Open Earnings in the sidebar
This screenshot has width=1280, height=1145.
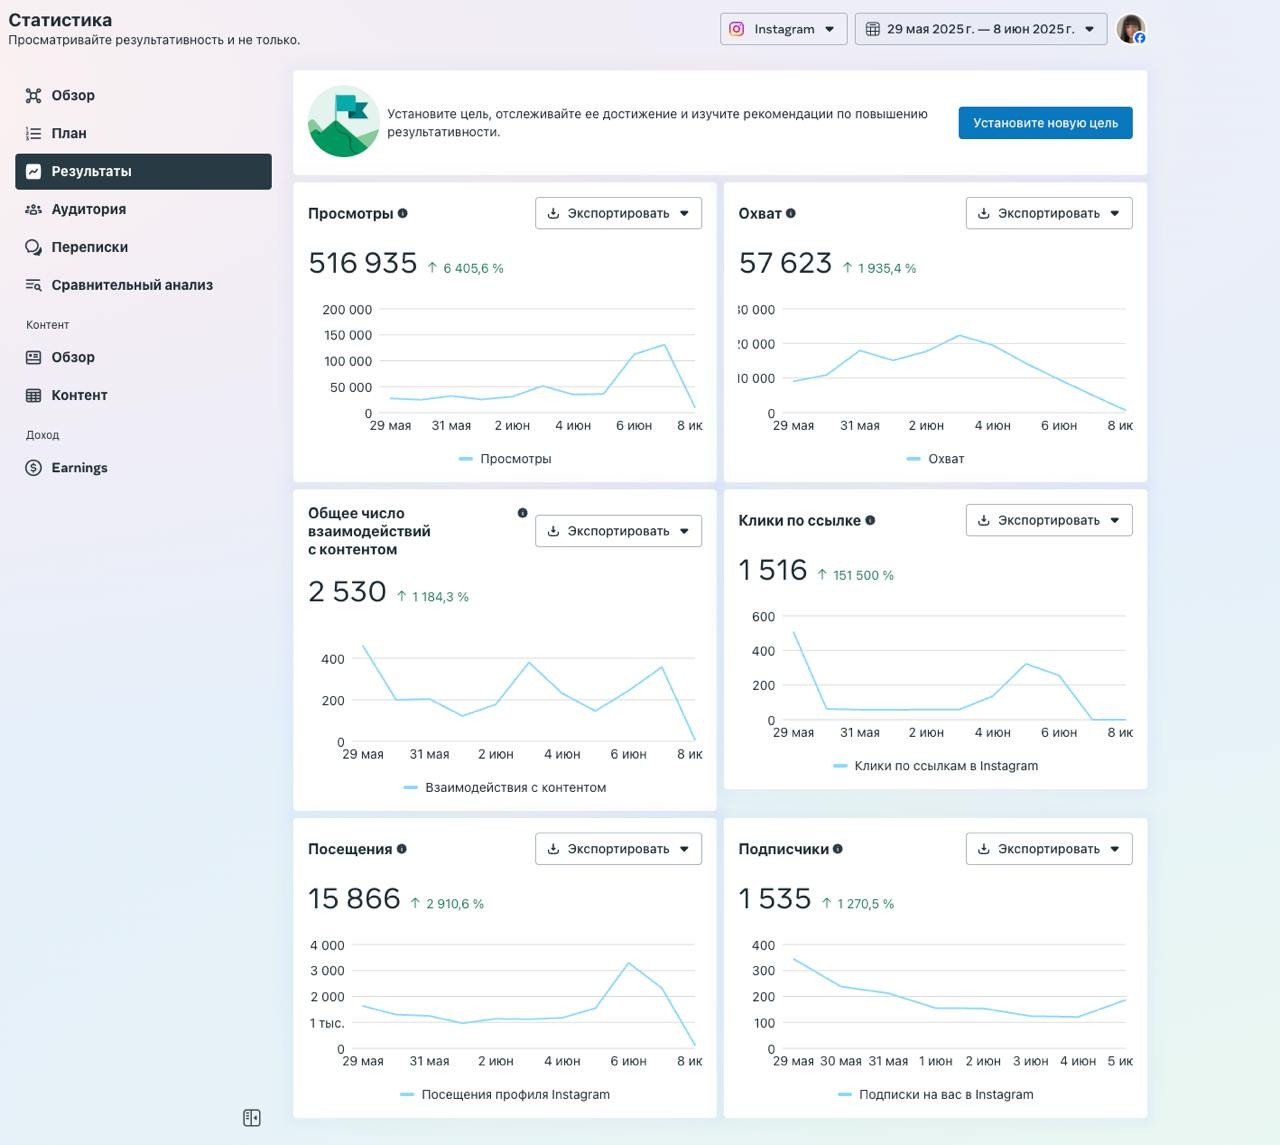pos(79,468)
